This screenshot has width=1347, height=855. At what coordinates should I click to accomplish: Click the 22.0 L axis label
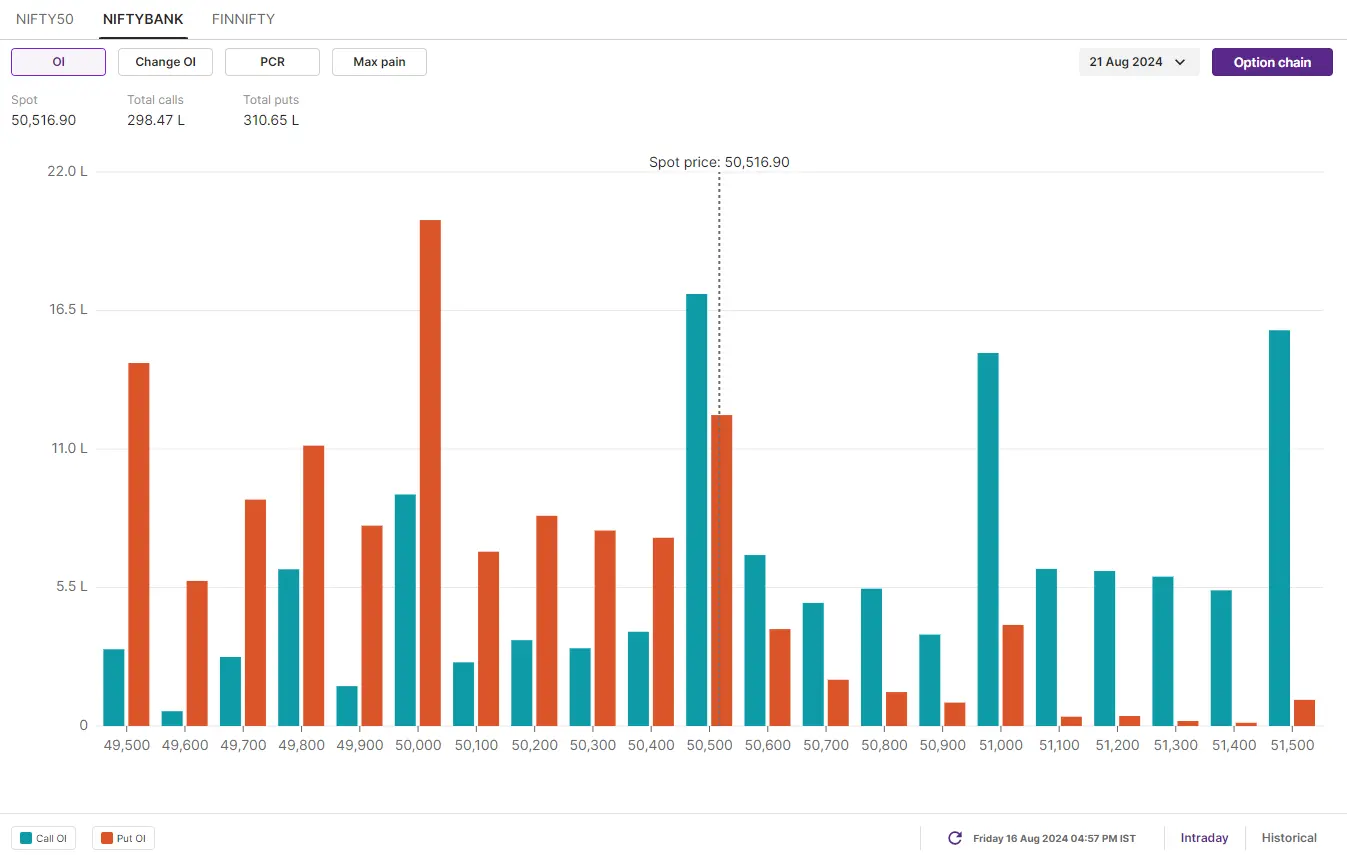tap(68, 171)
